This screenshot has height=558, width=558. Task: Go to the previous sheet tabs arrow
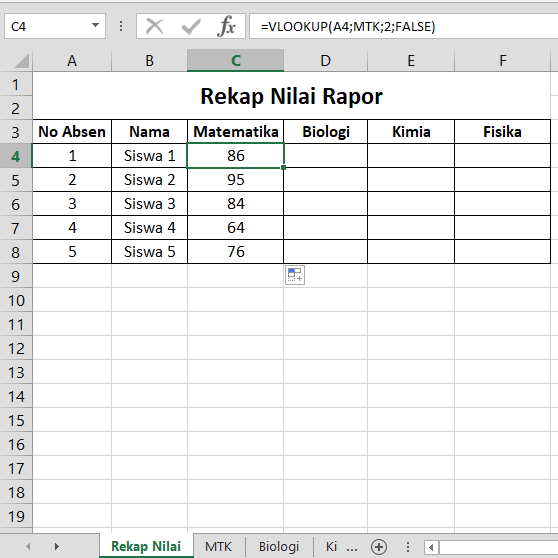tap(28, 546)
